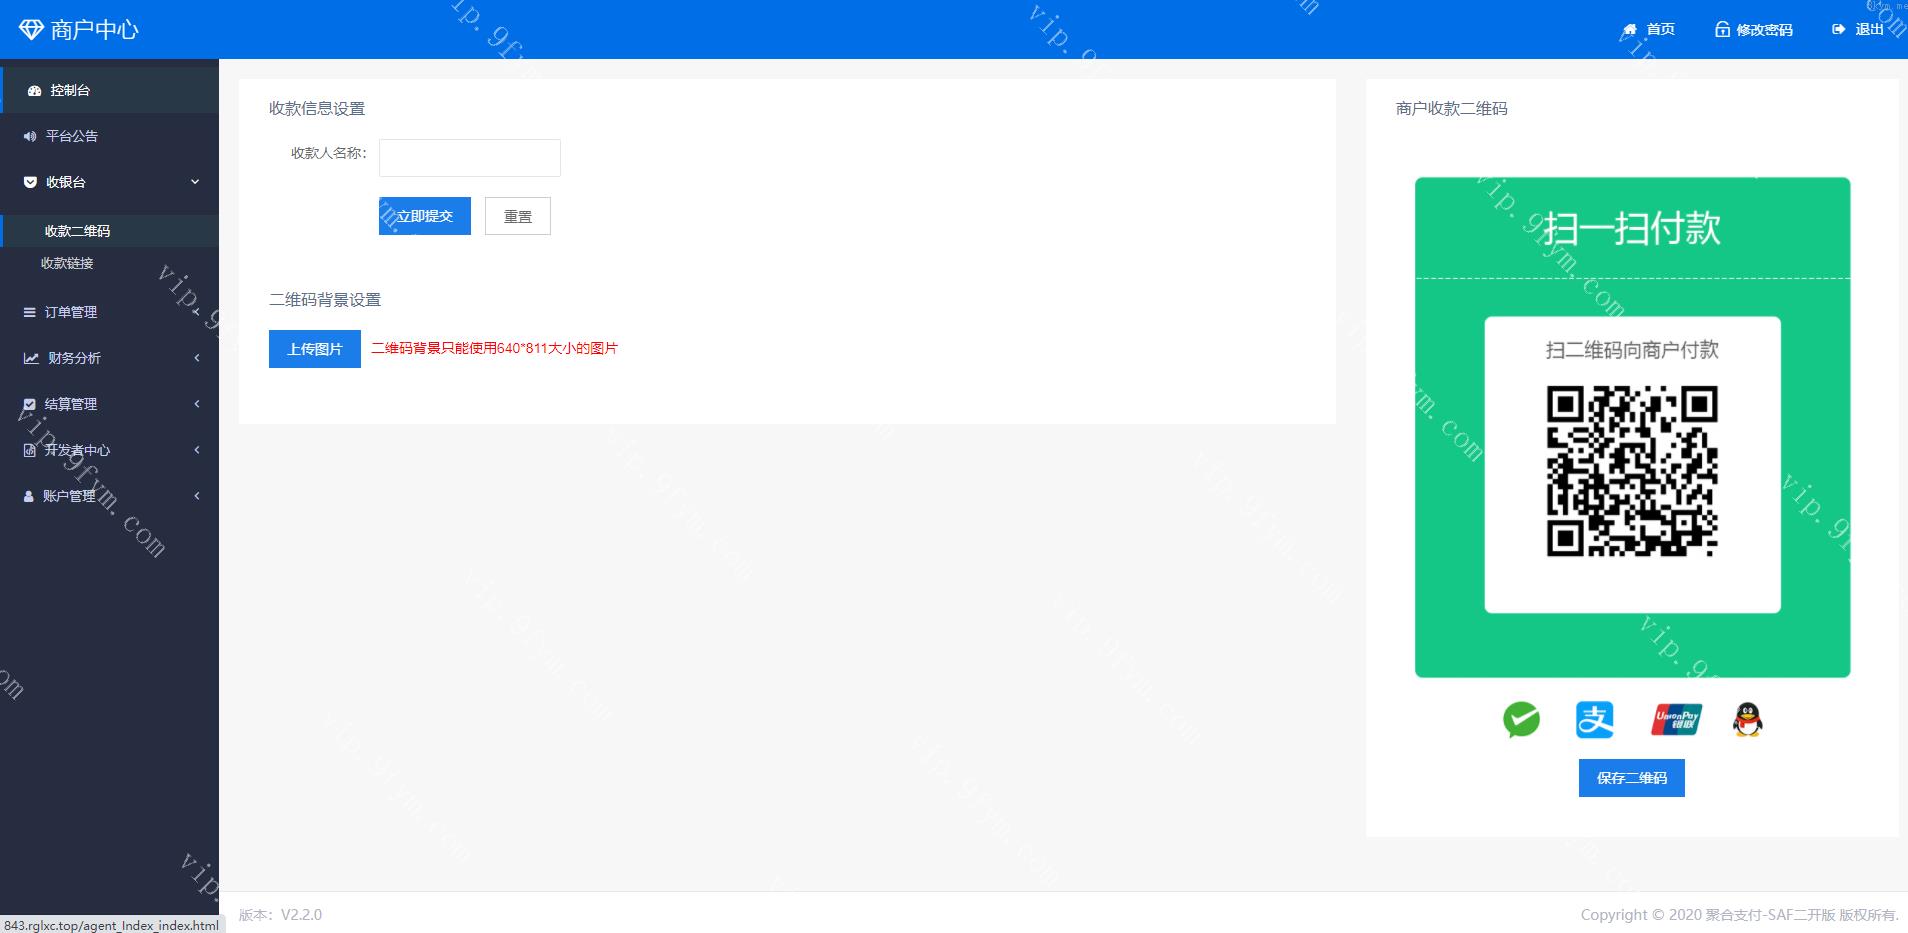This screenshot has width=1908, height=933.
Task: Click the QQ penguin icon
Action: pos(1747,720)
